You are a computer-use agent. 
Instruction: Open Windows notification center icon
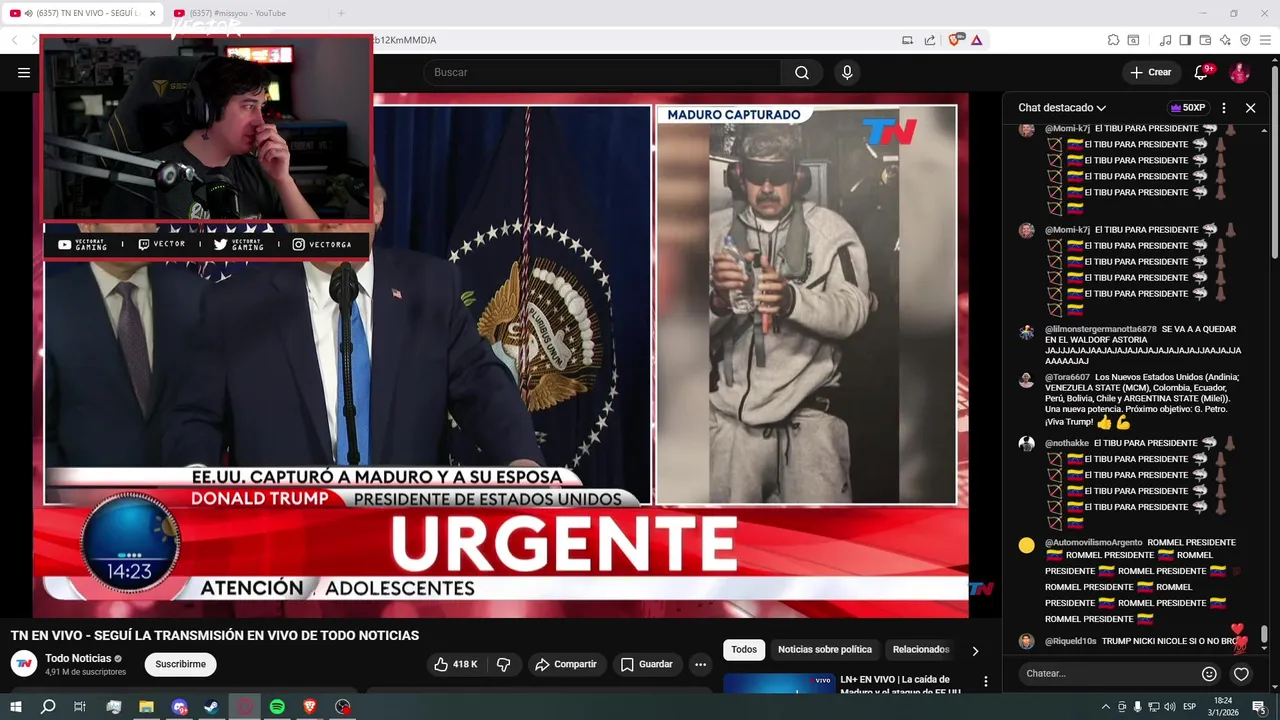(1259, 707)
